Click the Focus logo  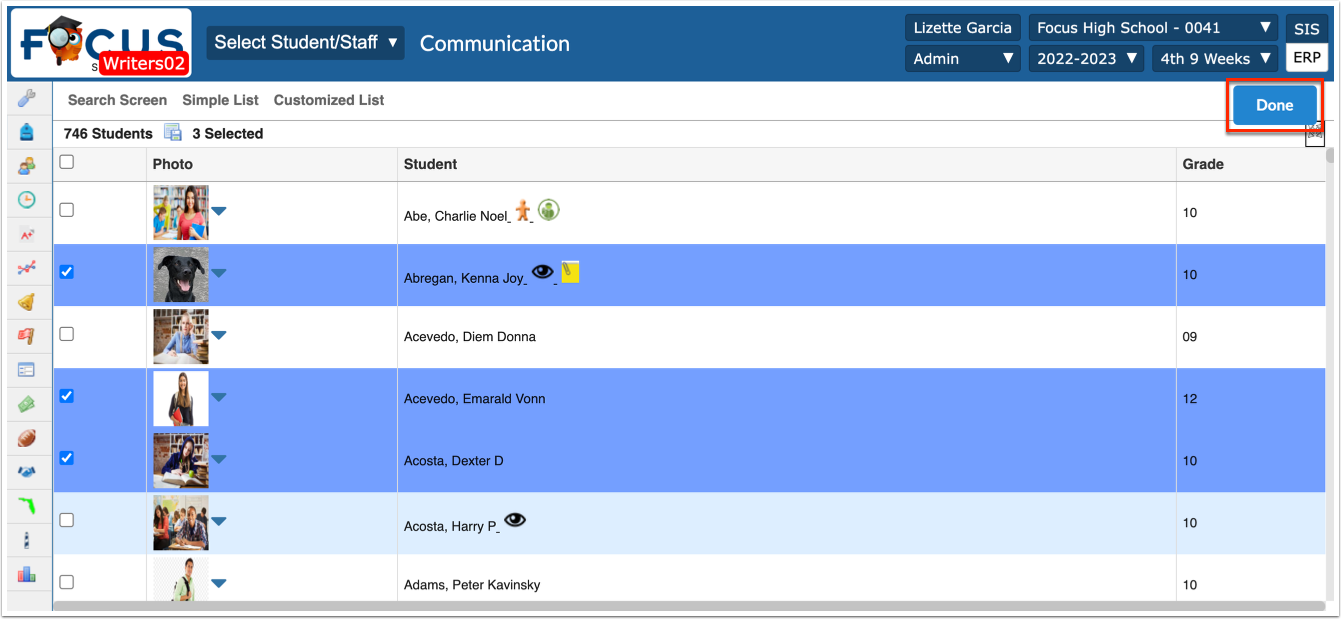point(100,43)
